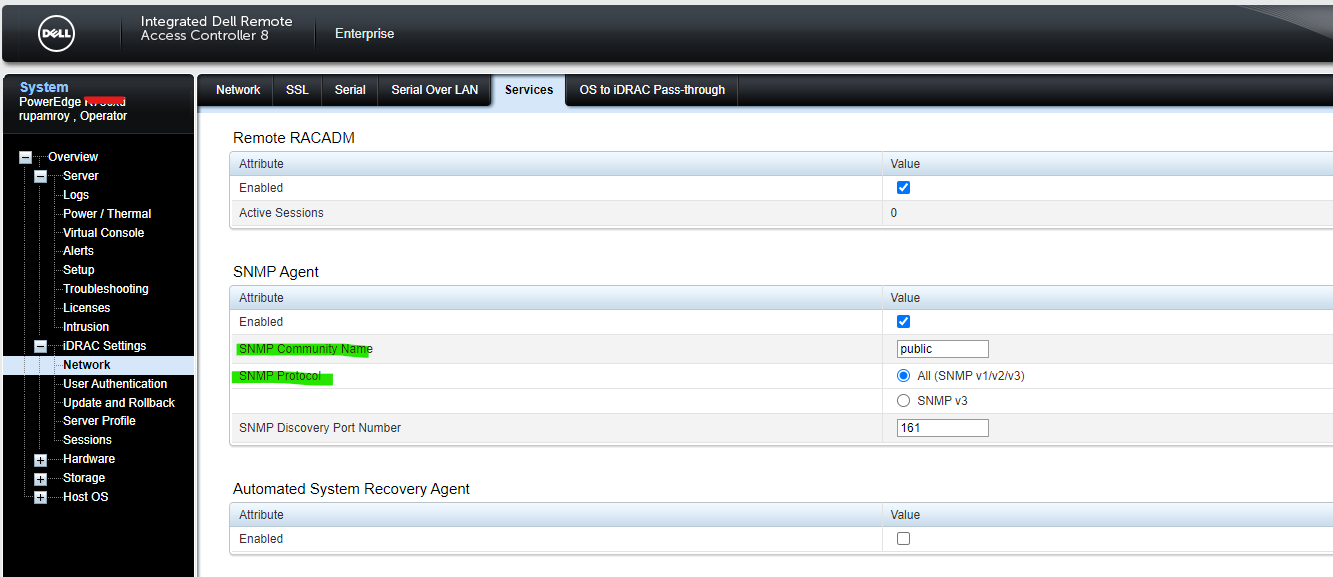Open the Virtual Console page
The height and width of the screenshot is (577, 1333).
103,232
